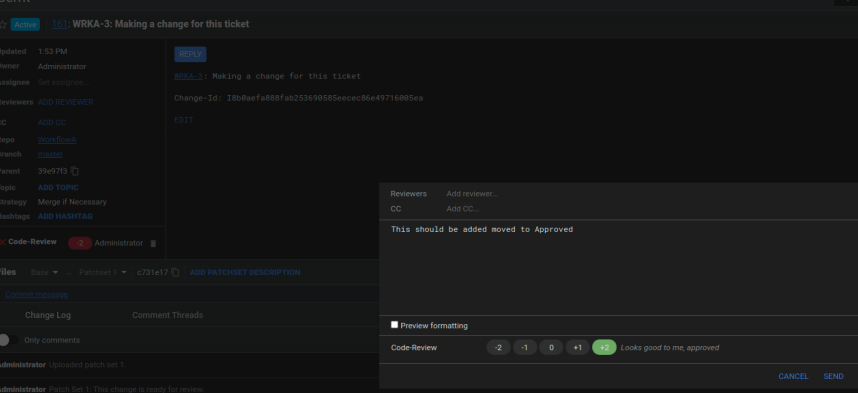Select Code-Review score +2
Viewport: 858px width, 393px height.
pyautogui.click(x=604, y=348)
